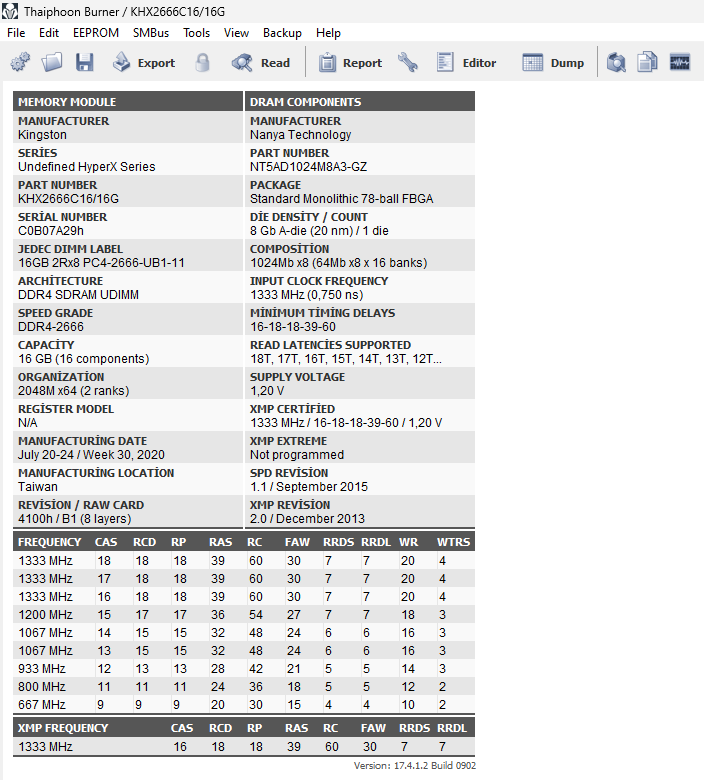Open a file with the folder icon
704x780 pixels.
coord(52,63)
